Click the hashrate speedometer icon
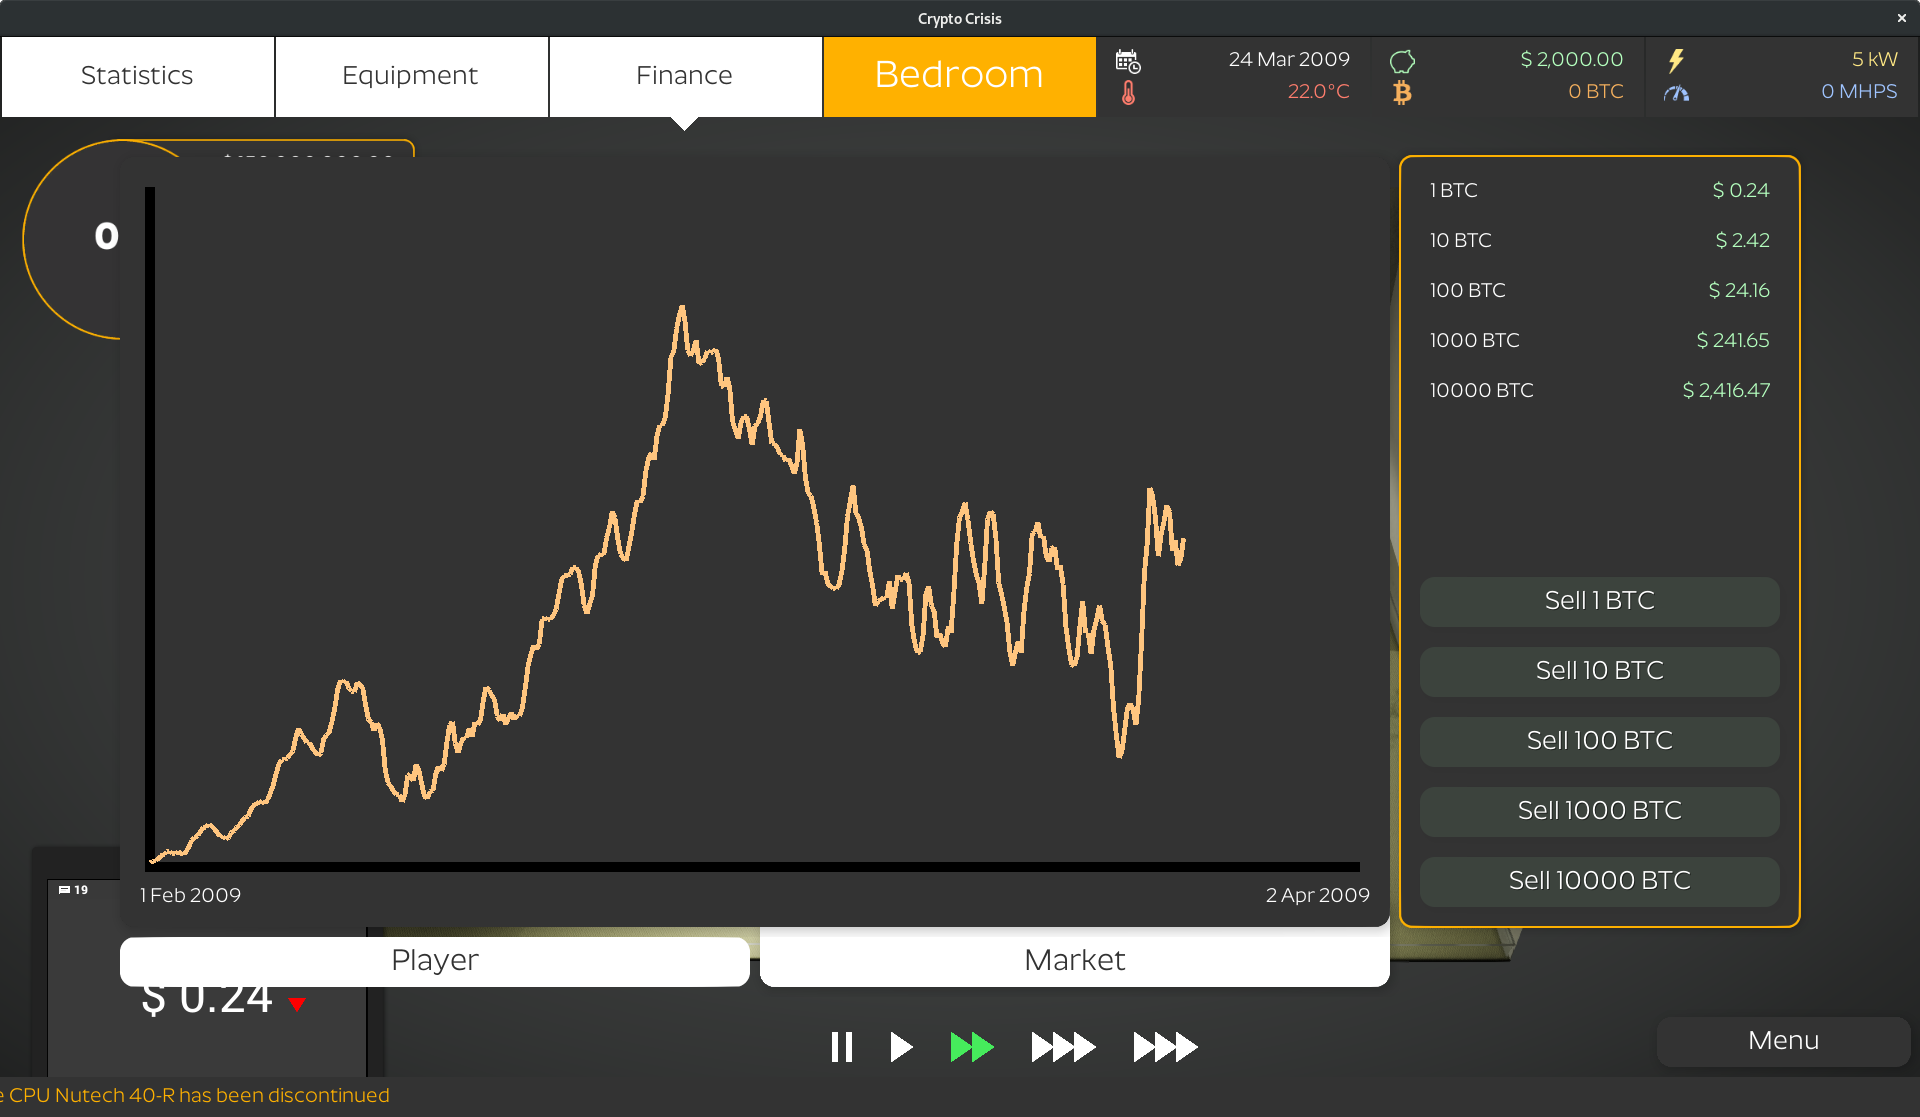This screenshot has width=1920, height=1117. pyautogui.click(x=1676, y=93)
